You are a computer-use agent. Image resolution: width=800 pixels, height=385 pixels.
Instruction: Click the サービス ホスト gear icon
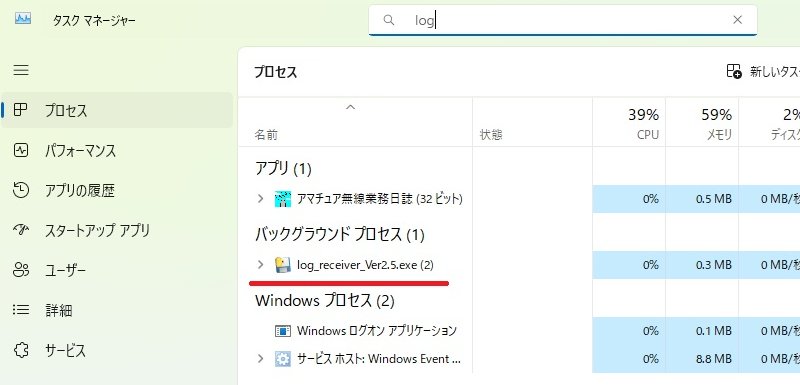[x=283, y=359]
